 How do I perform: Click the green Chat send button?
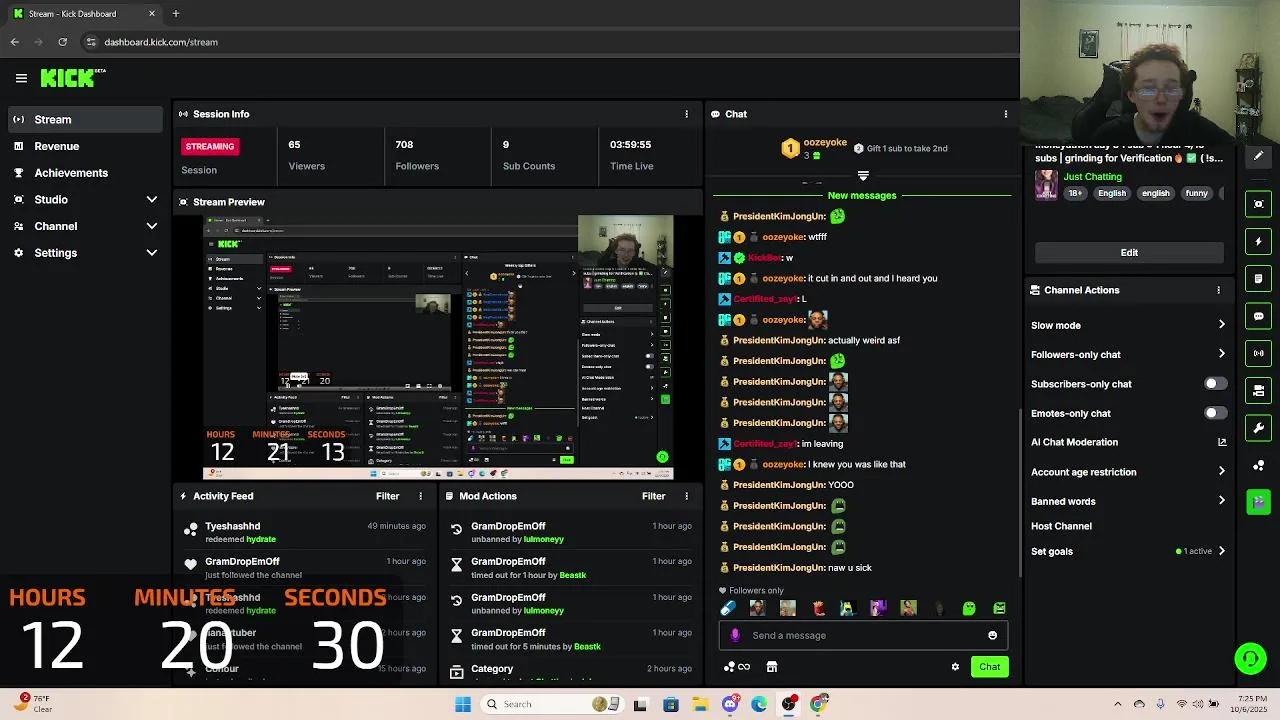point(989,667)
